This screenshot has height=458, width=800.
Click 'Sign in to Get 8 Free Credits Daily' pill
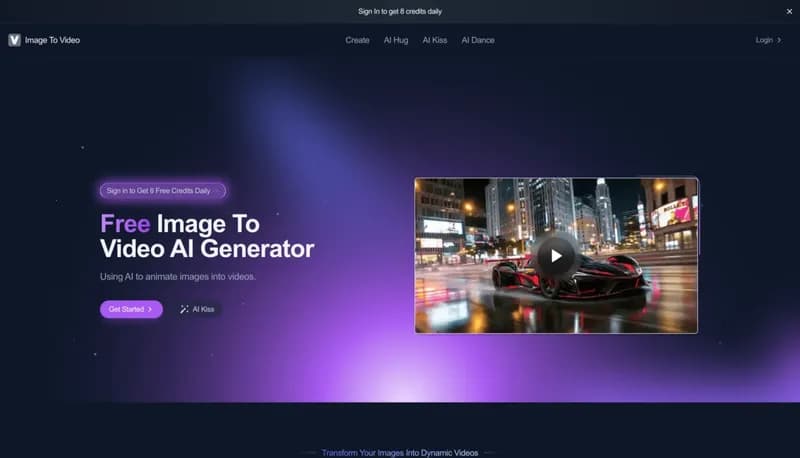click(x=163, y=191)
